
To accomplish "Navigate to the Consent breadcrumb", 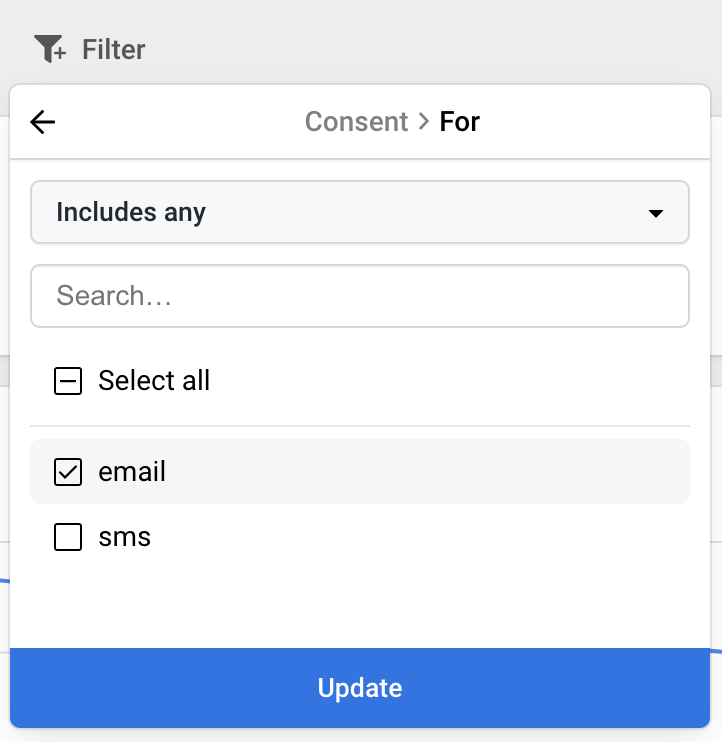I will [x=356, y=122].
